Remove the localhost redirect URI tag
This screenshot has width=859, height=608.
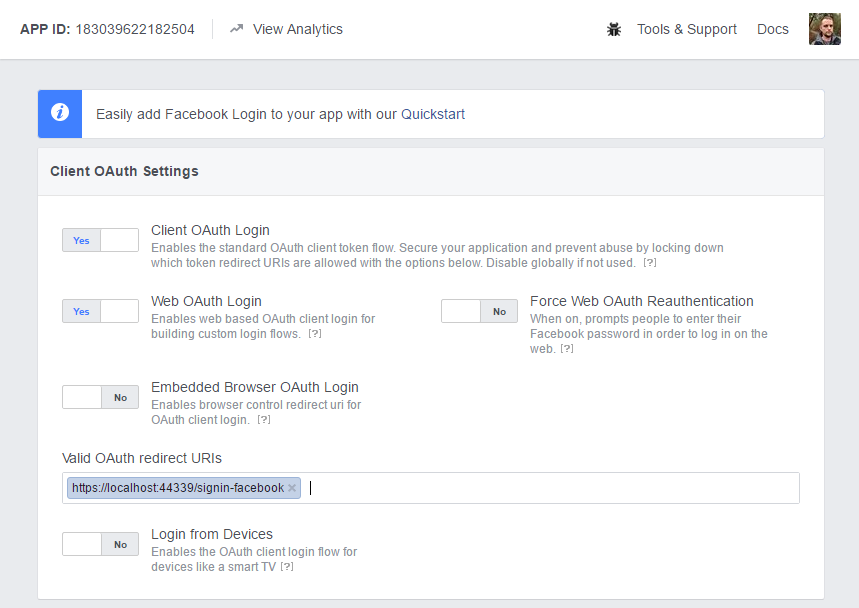click(x=292, y=488)
